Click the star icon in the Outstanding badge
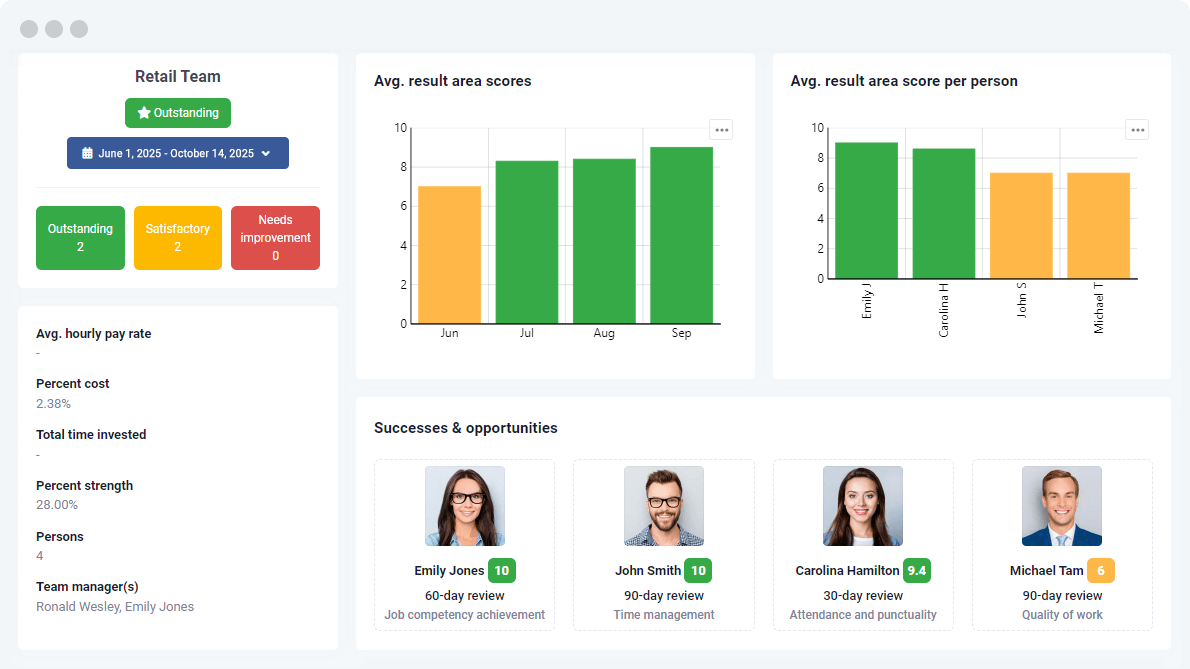 (144, 113)
